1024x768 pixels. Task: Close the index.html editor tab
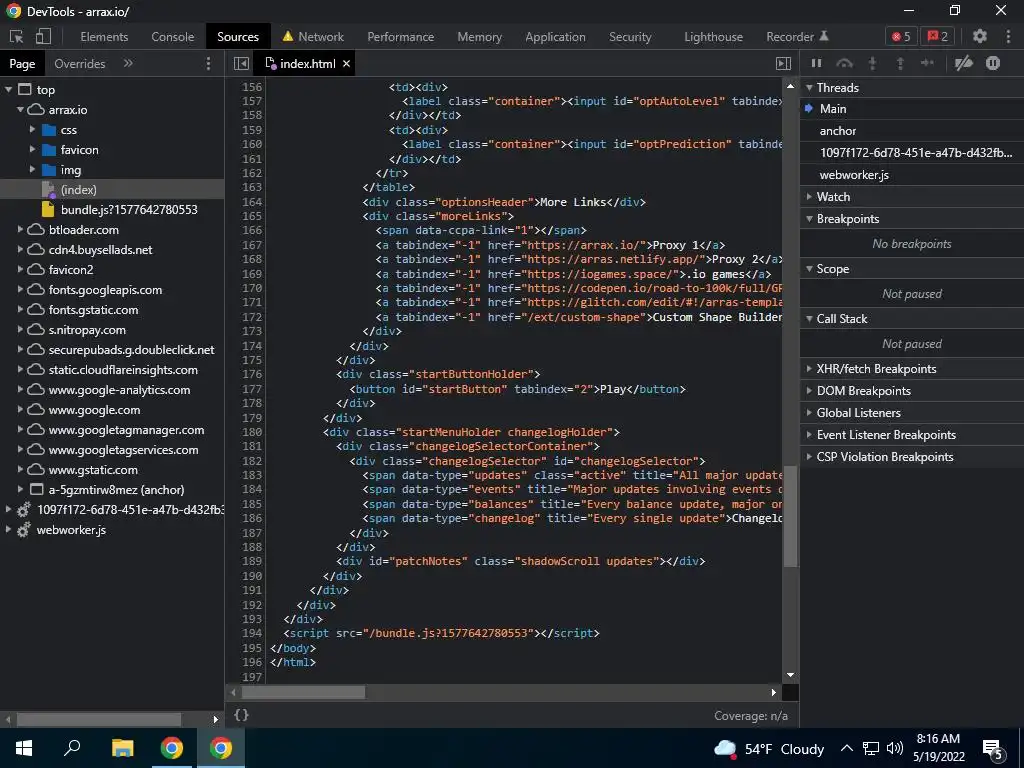point(346,63)
